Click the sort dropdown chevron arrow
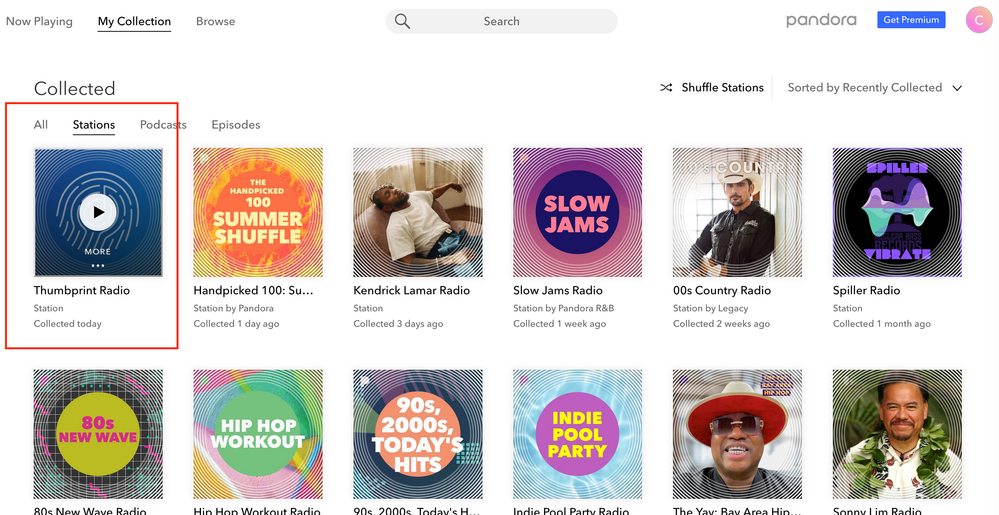 (957, 88)
